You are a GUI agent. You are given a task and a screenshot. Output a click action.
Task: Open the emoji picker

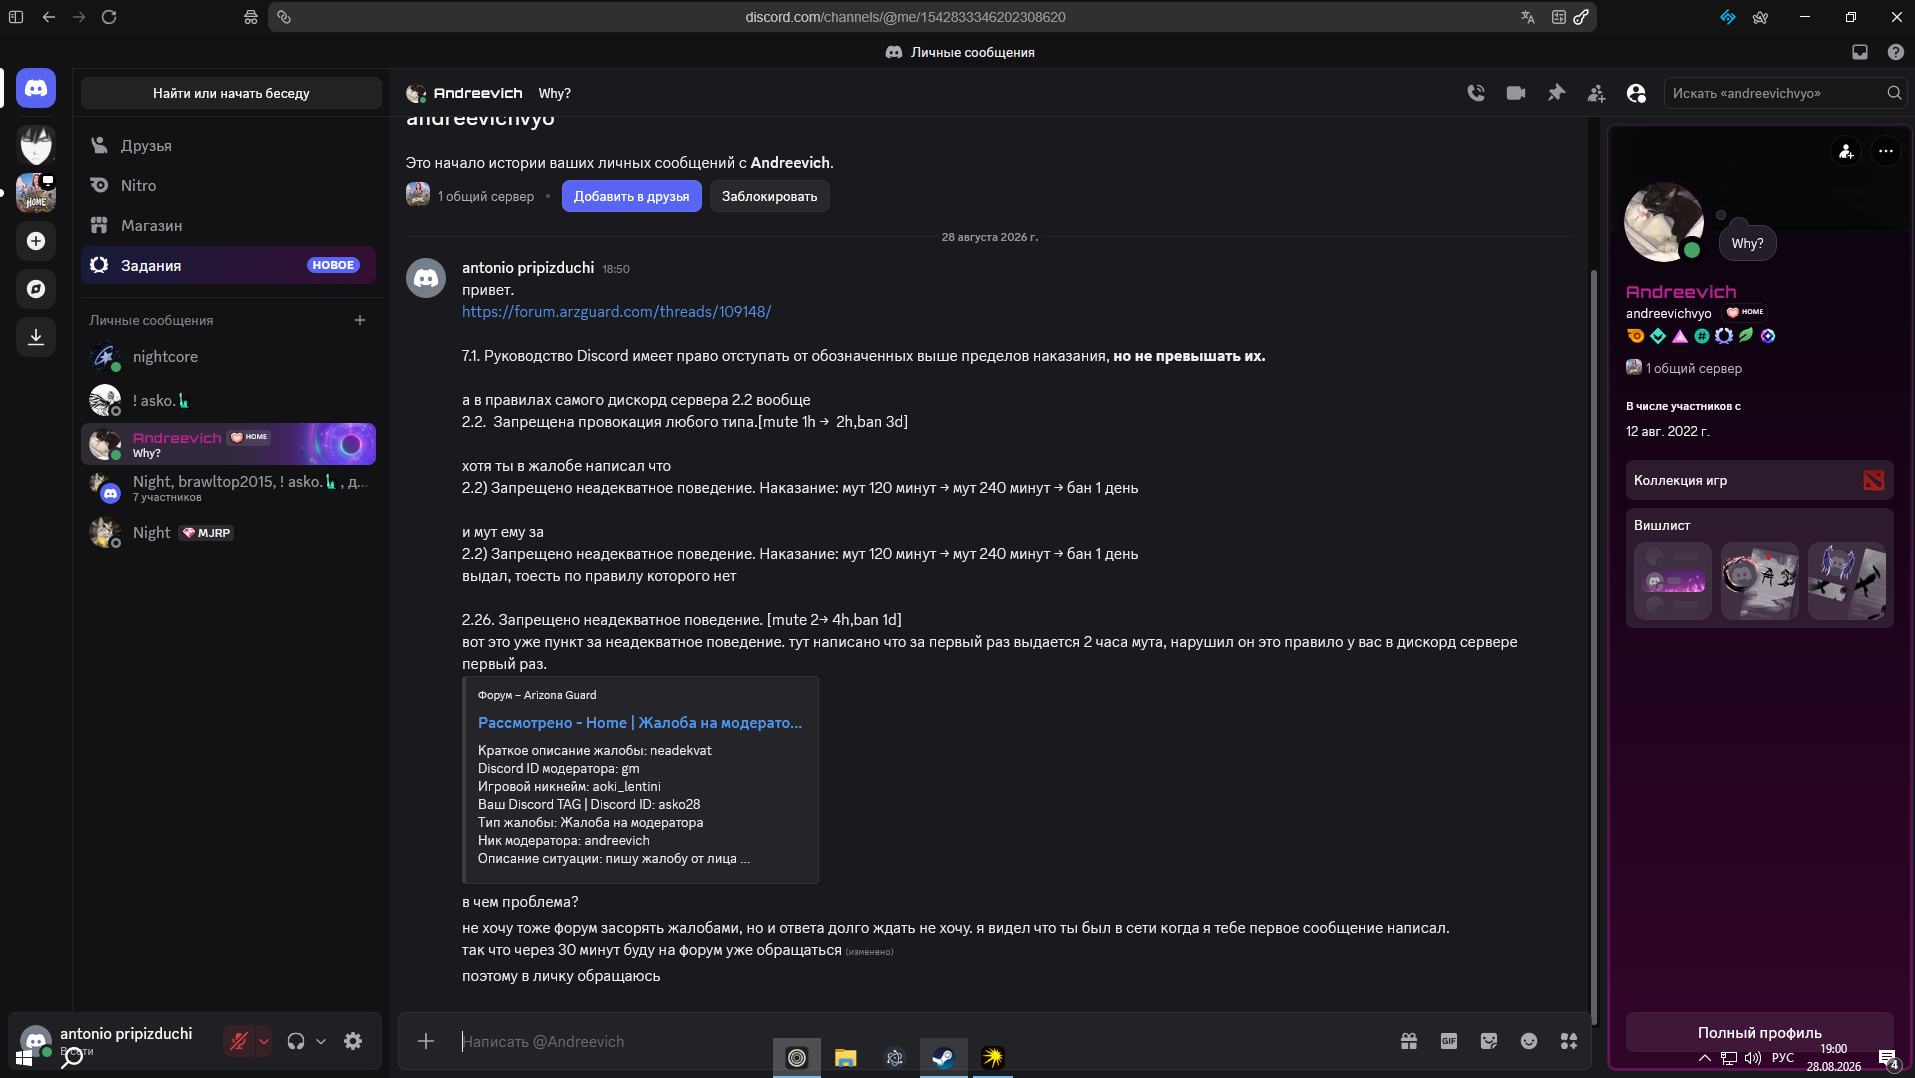(1529, 1041)
